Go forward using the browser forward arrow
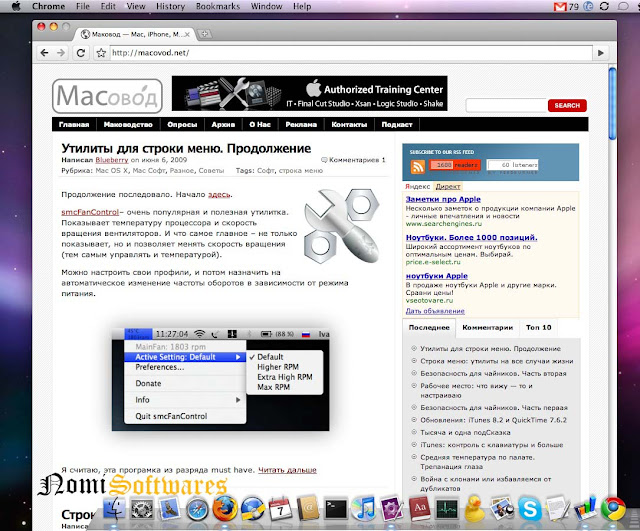 [61, 53]
